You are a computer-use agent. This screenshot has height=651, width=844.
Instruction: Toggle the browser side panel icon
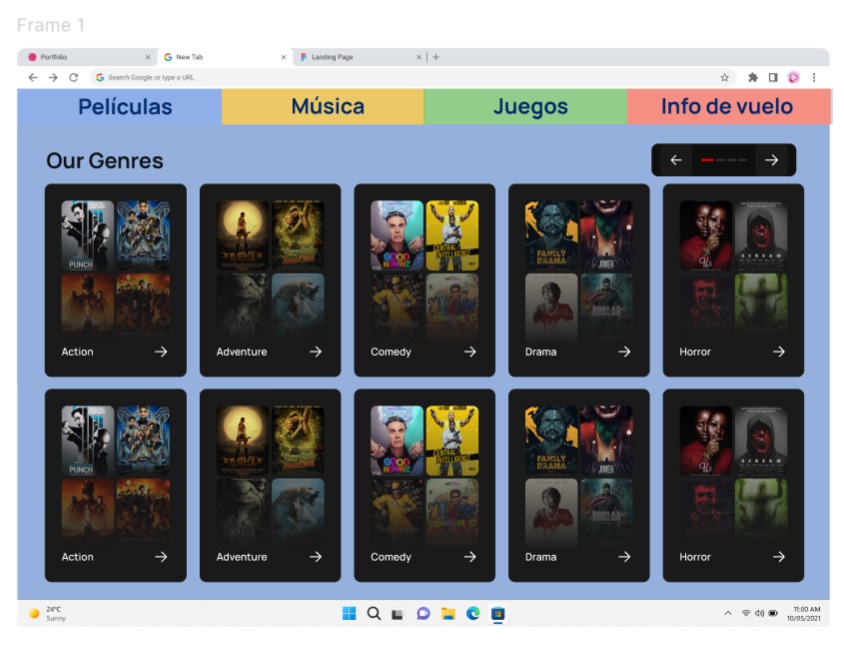[773, 78]
